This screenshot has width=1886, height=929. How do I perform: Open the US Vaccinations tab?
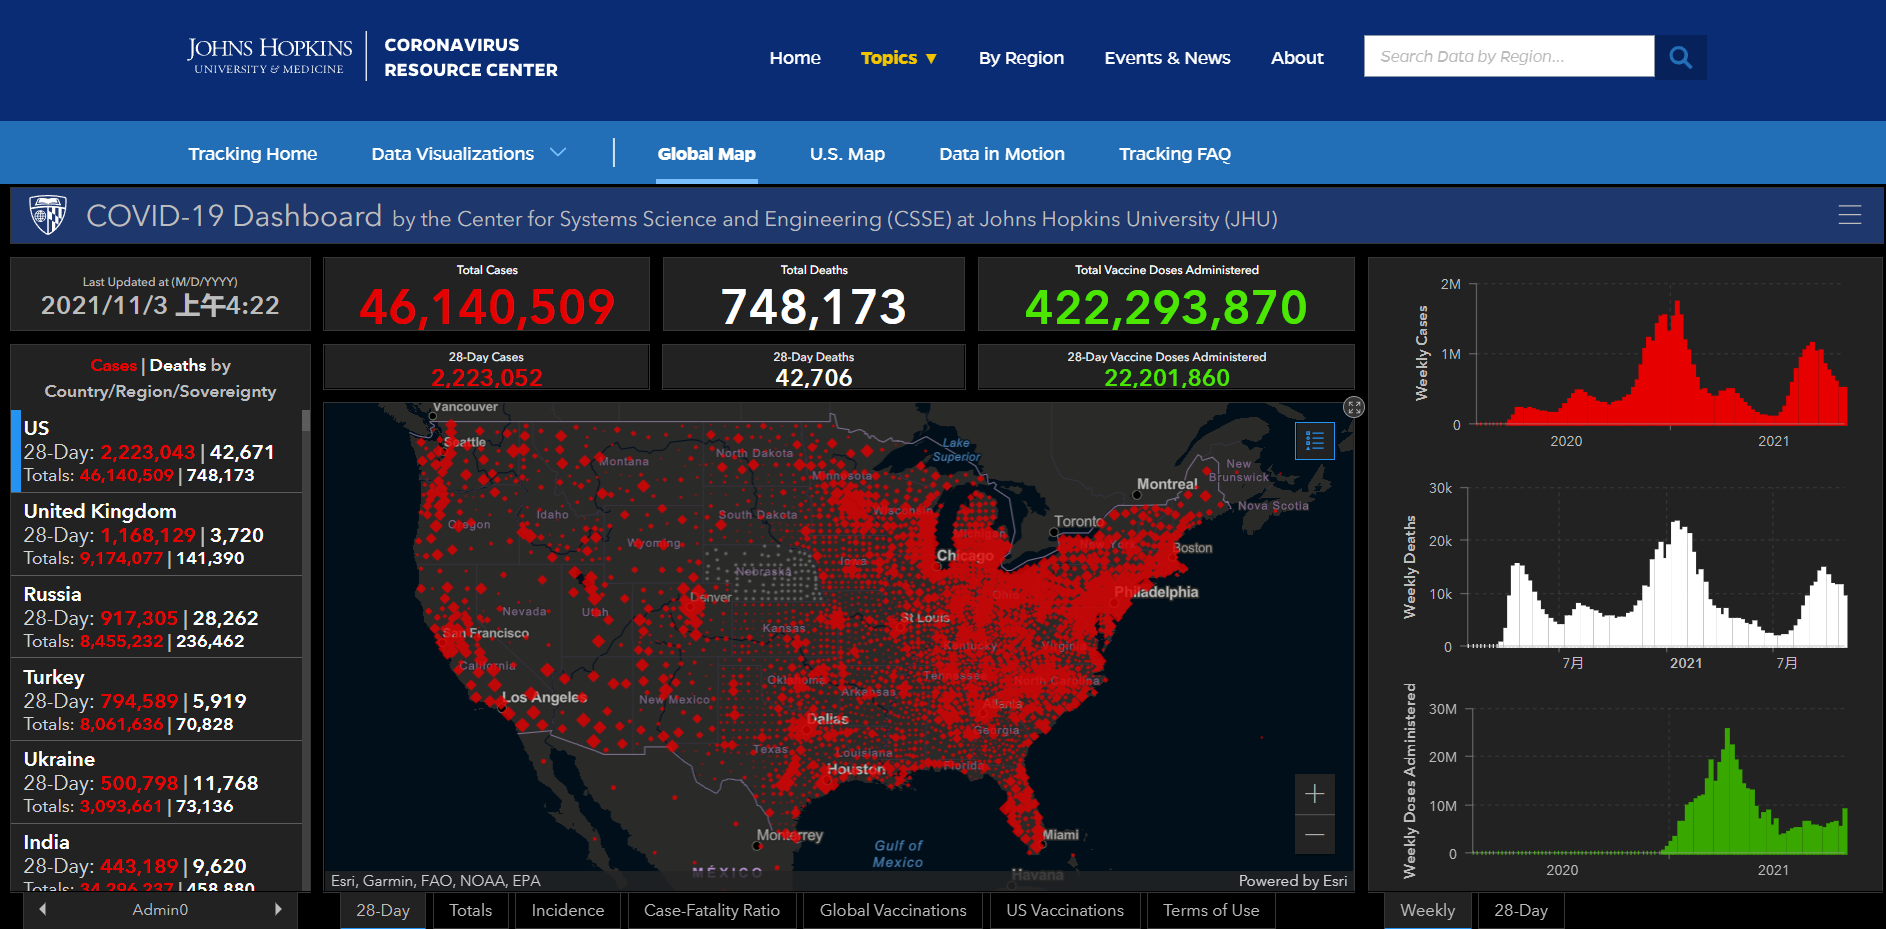[x=1065, y=910]
